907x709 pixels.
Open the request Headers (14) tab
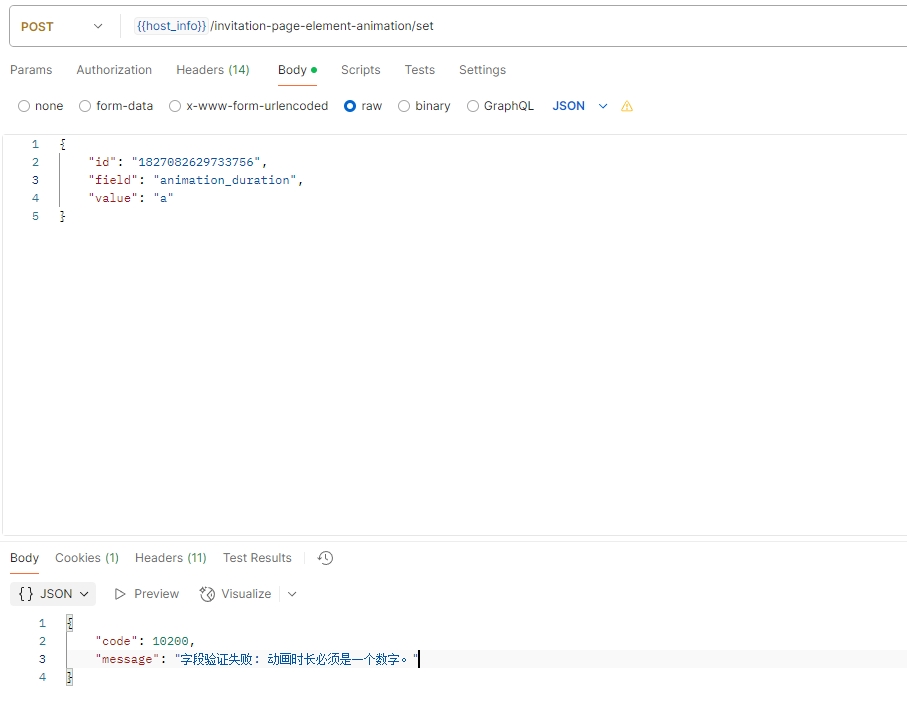click(x=213, y=70)
